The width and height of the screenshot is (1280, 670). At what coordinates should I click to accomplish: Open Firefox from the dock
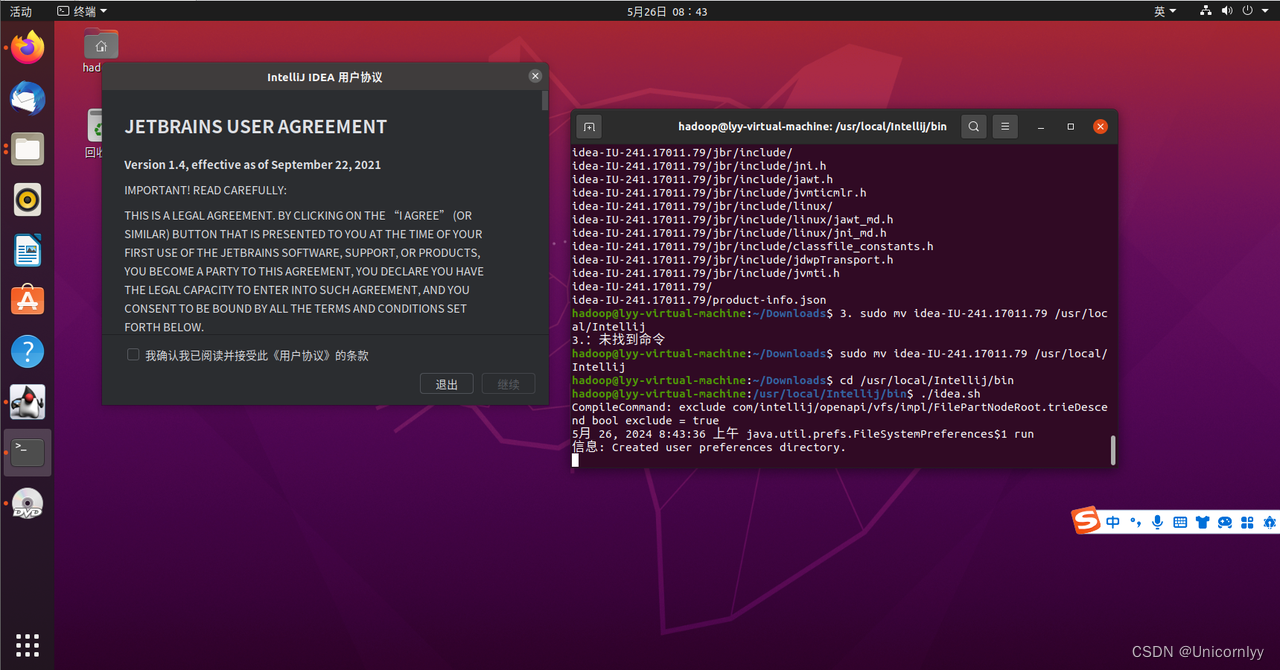click(28, 47)
